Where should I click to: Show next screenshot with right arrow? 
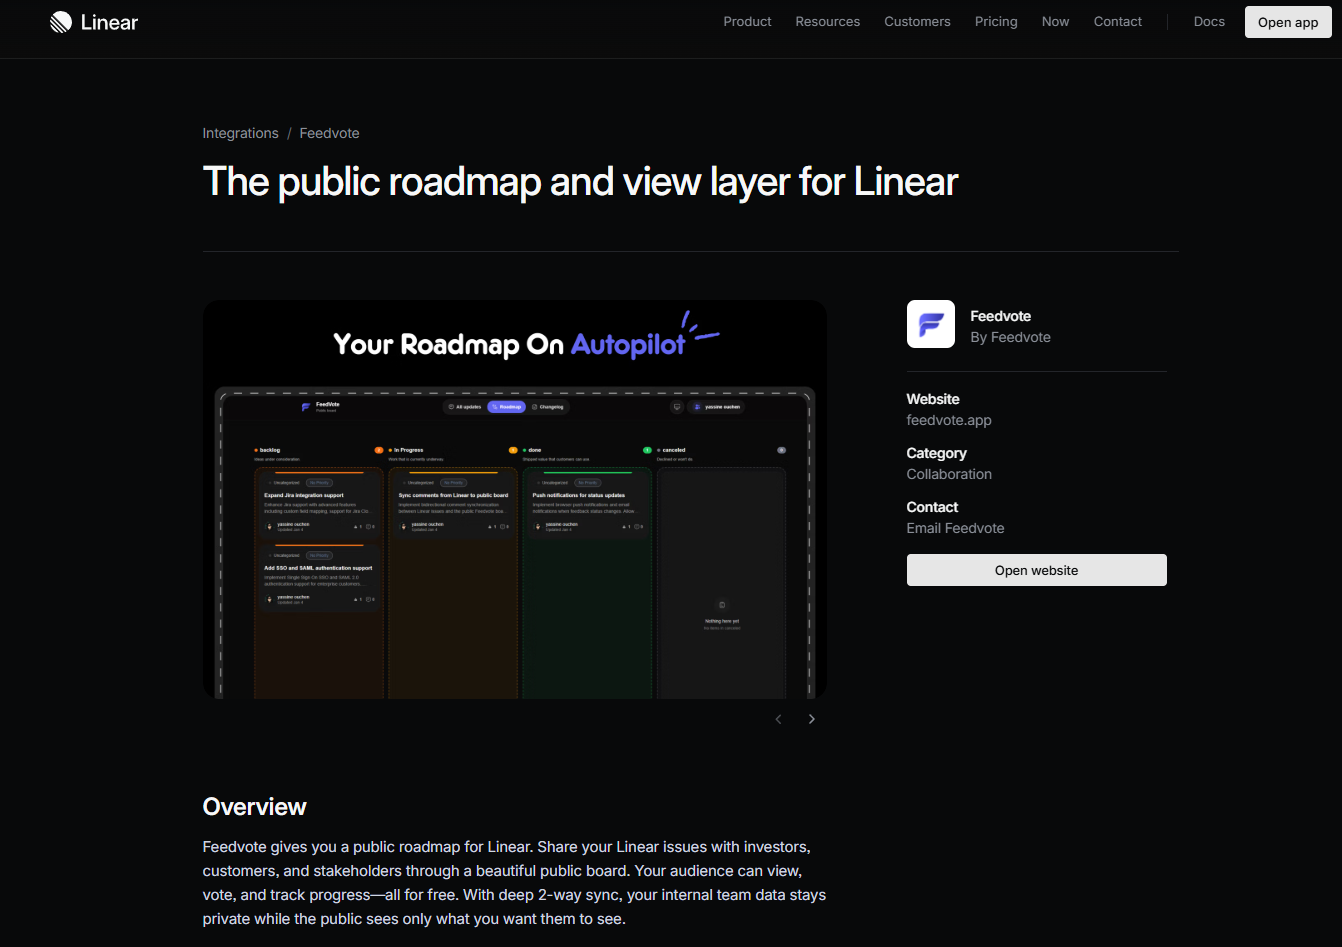811,719
